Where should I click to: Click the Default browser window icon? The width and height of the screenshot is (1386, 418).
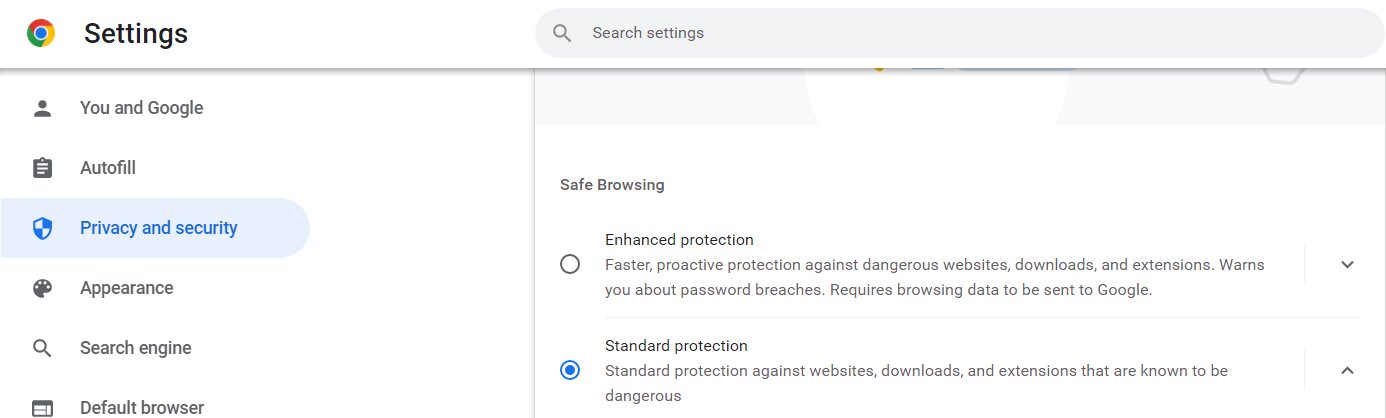click(x=42, y=408)
